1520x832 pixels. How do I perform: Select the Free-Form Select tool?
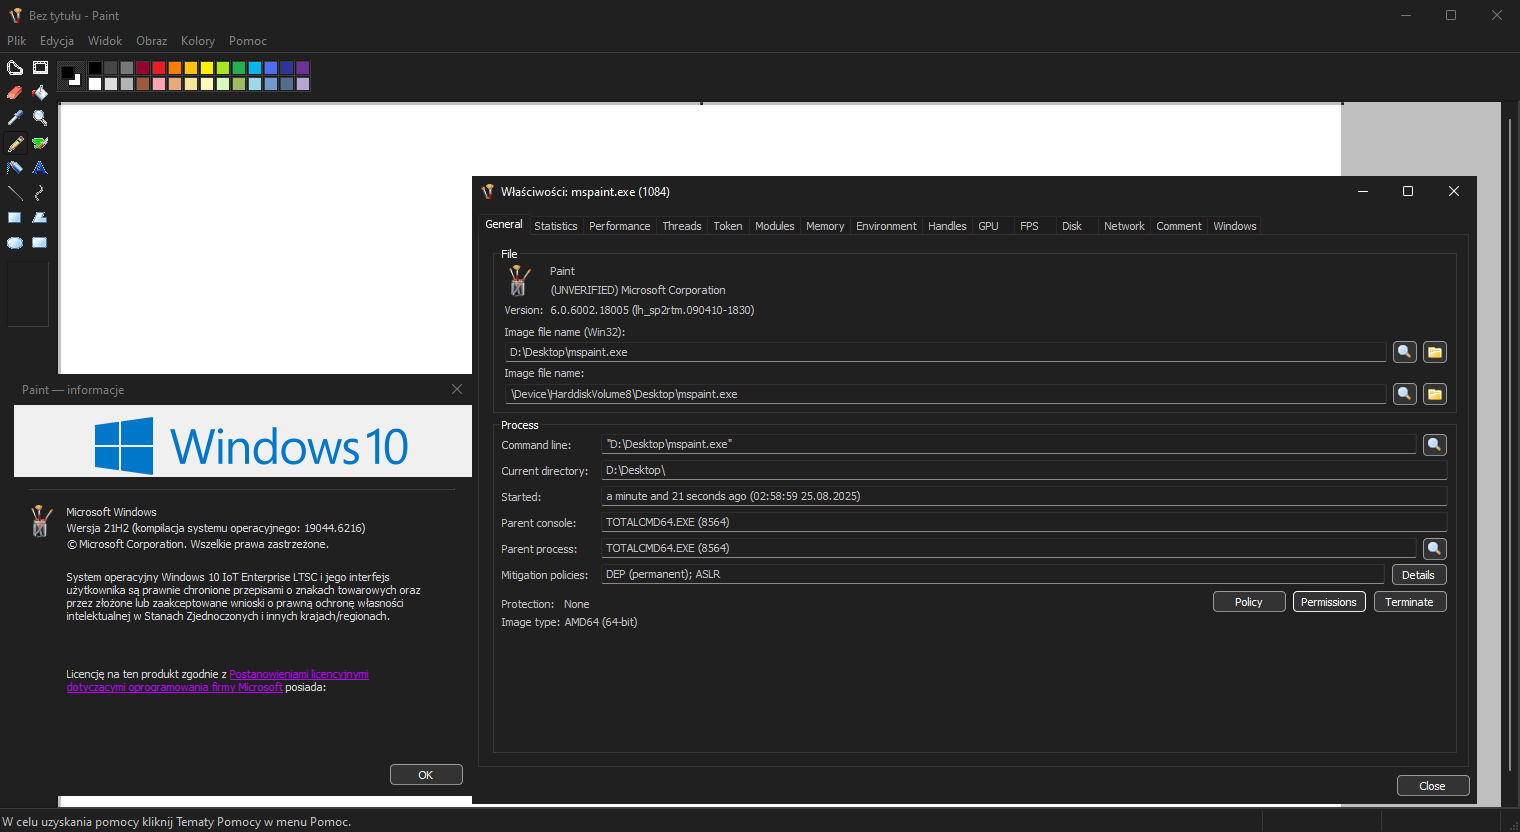(15, 68)
